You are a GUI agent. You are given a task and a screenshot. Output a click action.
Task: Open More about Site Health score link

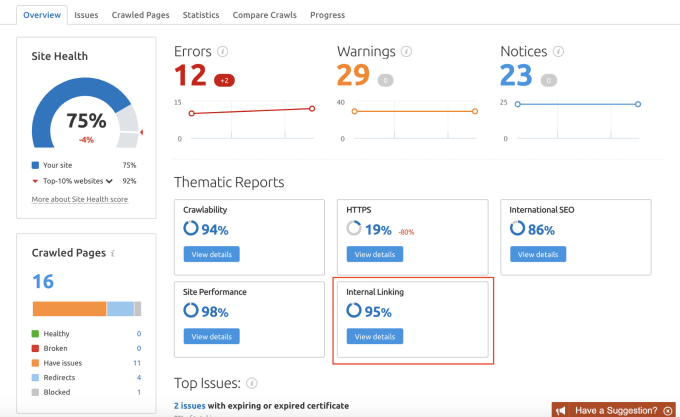point(79,199)
